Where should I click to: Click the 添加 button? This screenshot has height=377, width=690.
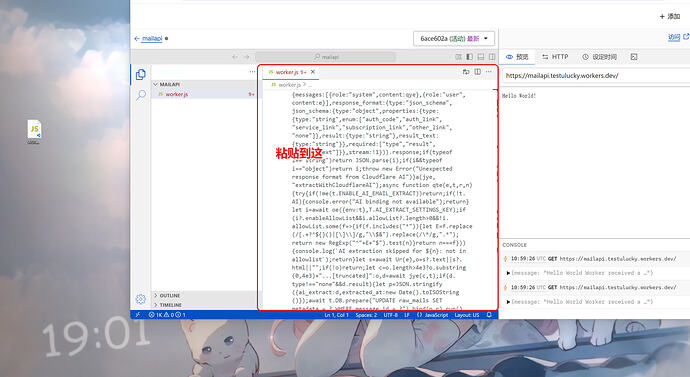(670, 16)
